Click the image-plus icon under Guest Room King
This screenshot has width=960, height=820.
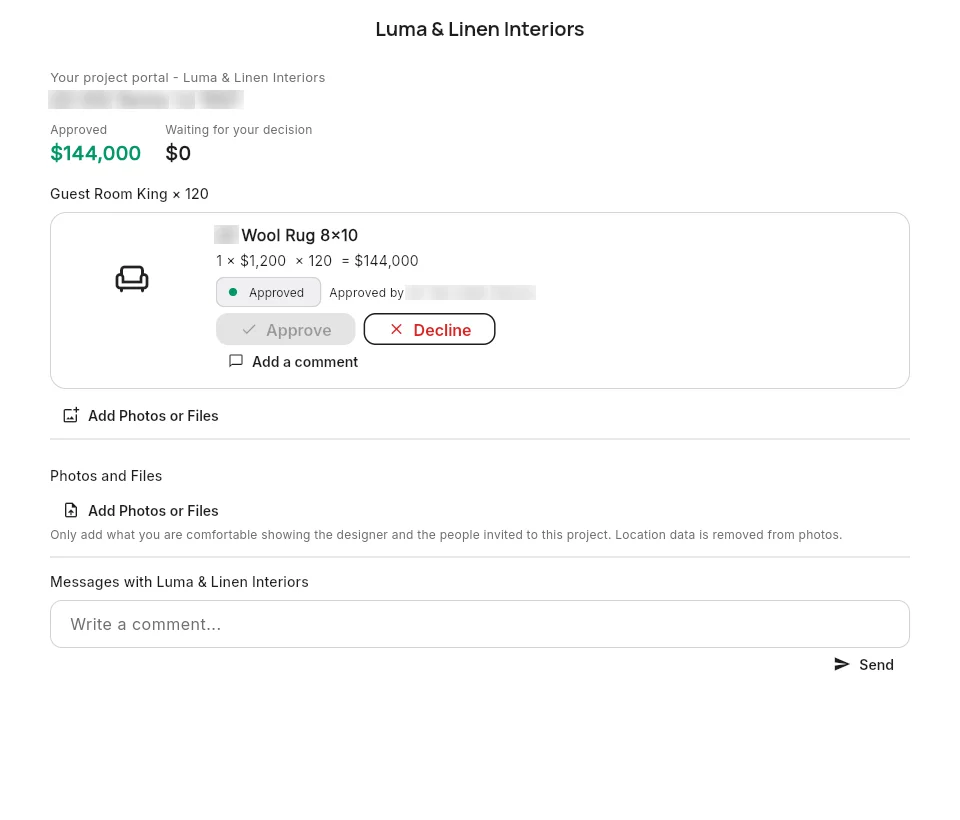pyautogui.click(x=71, y=415)
